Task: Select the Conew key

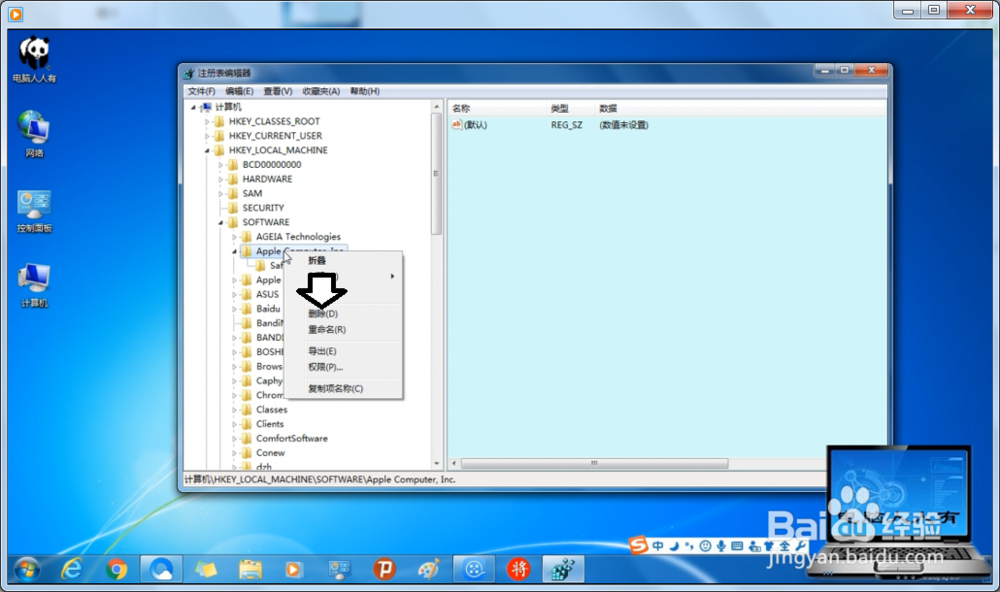Action: click(270, 453)
